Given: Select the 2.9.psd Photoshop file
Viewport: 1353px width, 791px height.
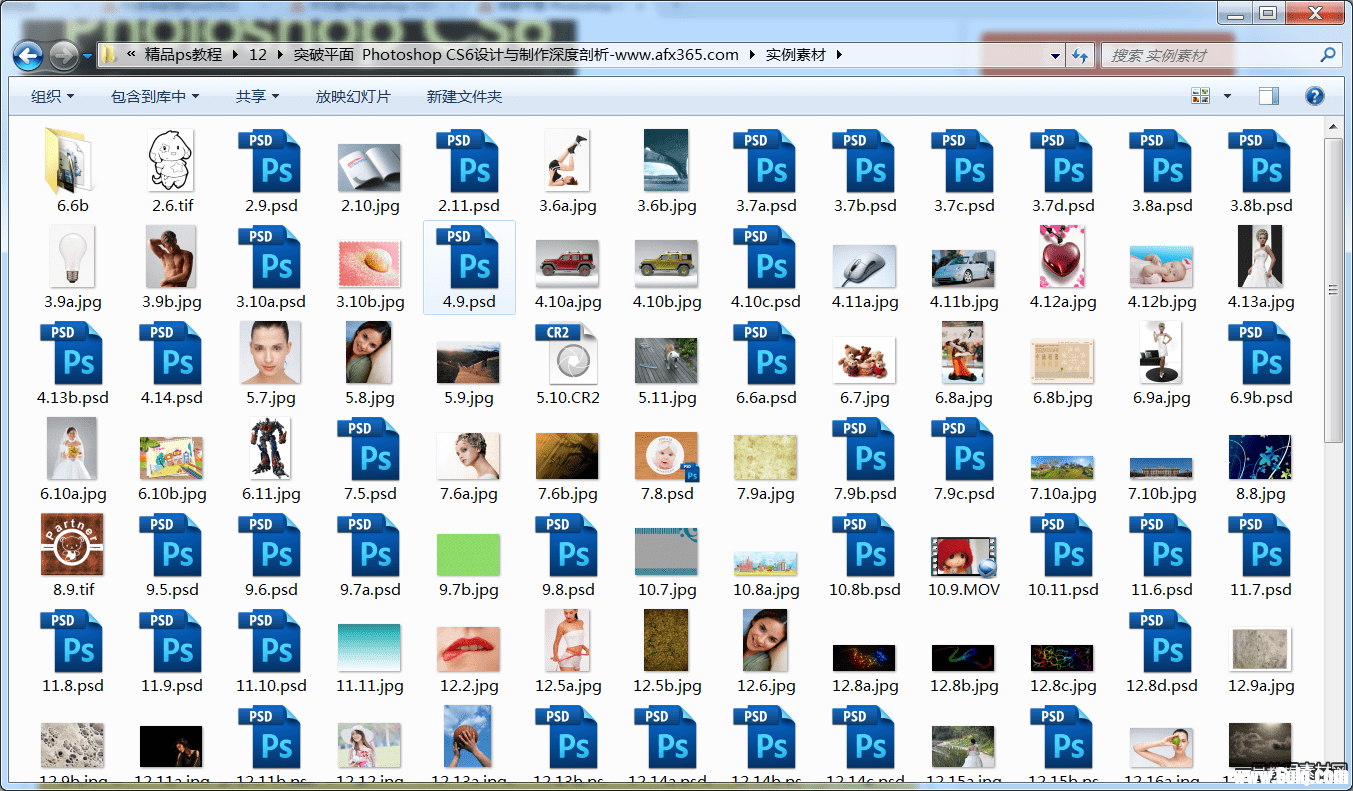Looking at the screenshot, I should tap(270, 161).
